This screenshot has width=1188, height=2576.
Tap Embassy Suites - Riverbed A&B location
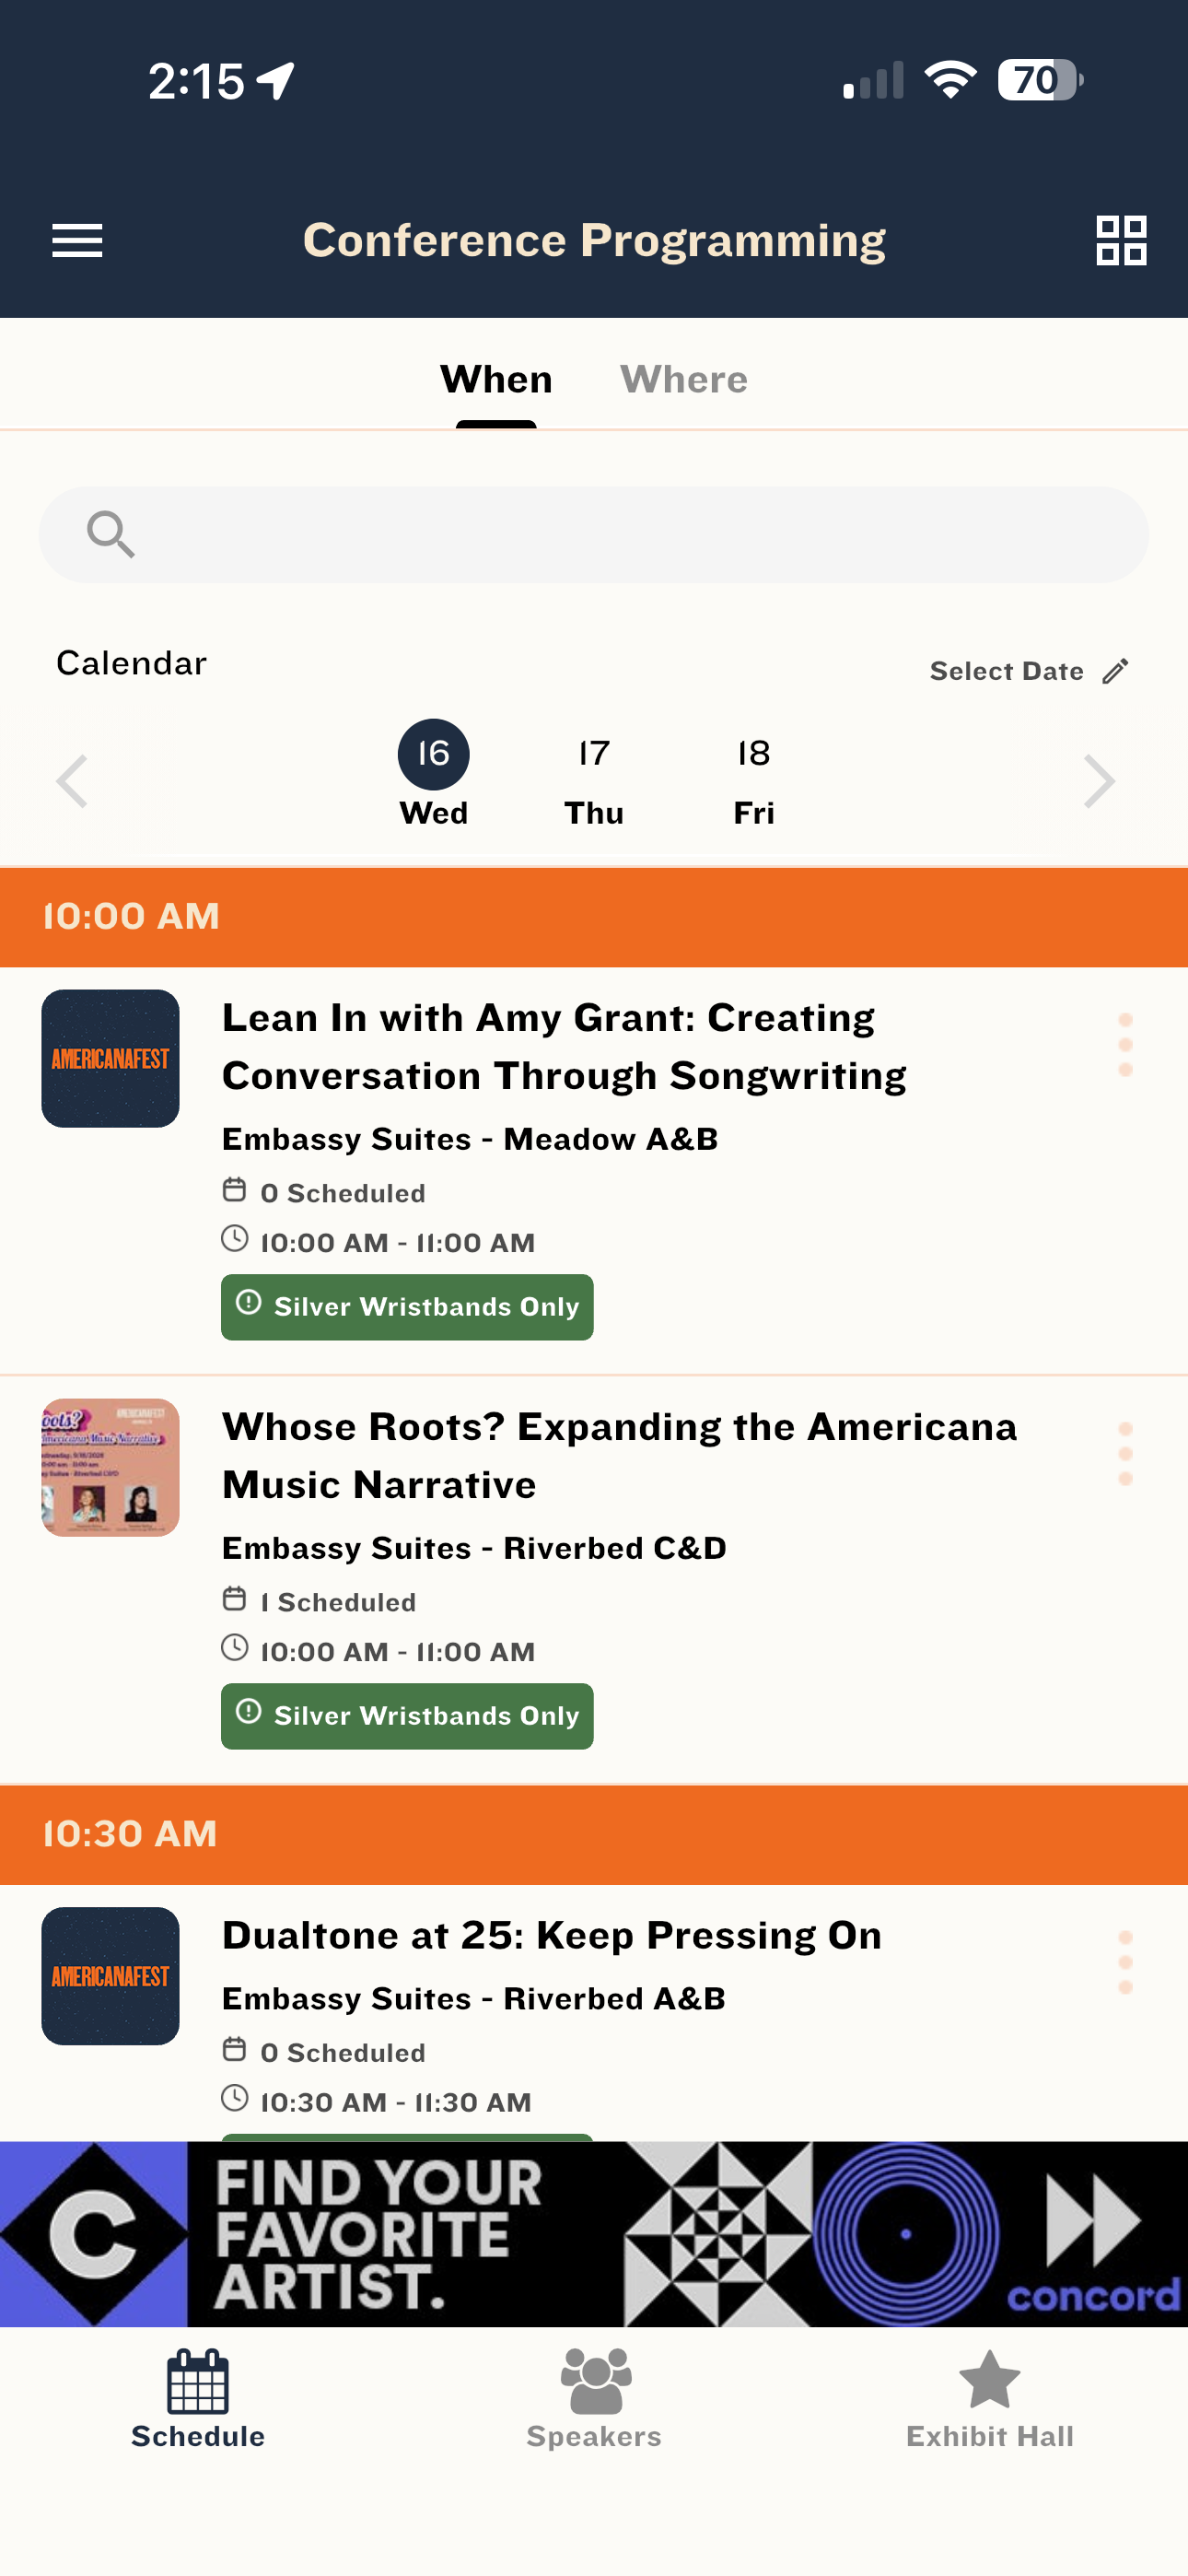coord(474,1998)
